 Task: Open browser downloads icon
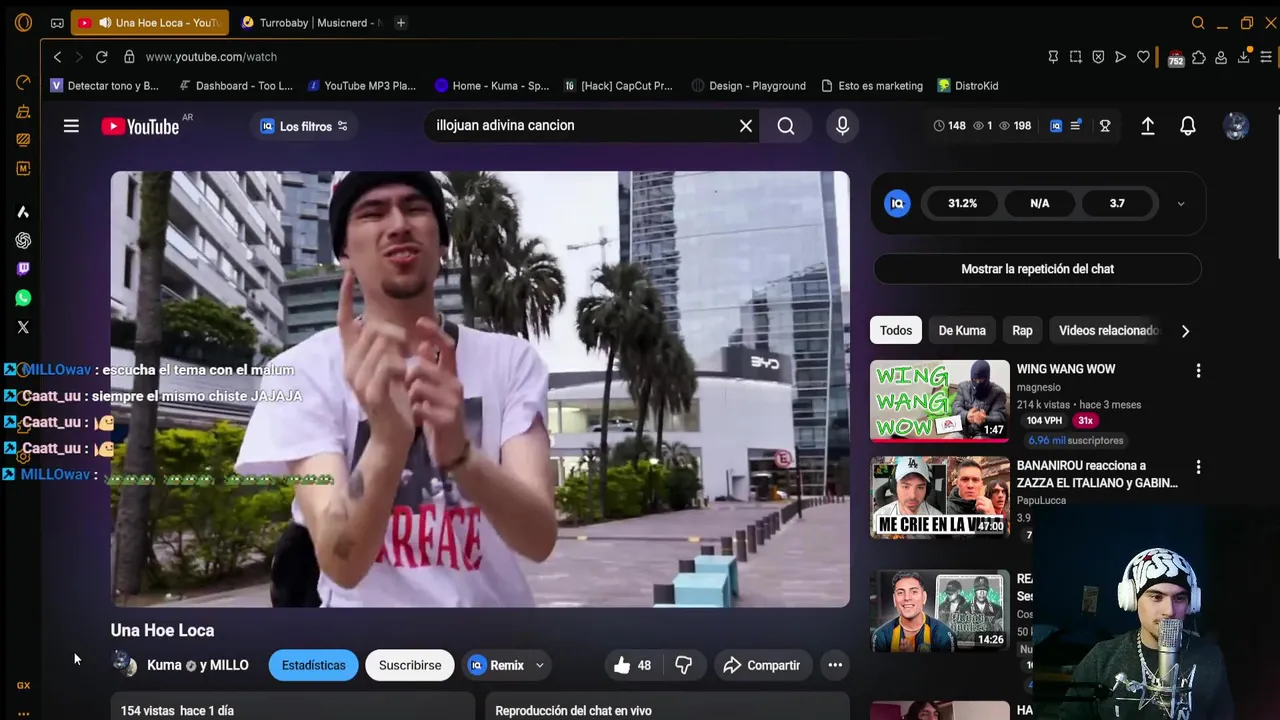pyautogui.click(x=1243, y=57)
